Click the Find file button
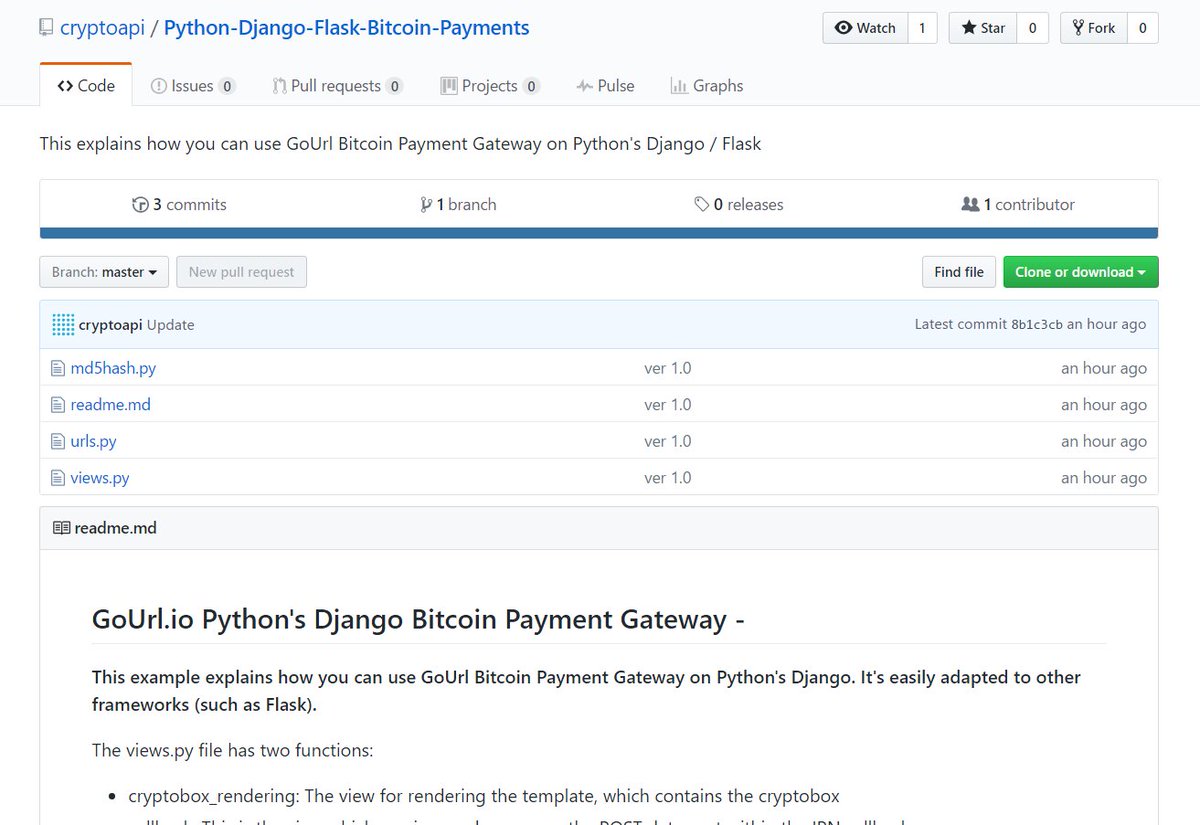 959,272
